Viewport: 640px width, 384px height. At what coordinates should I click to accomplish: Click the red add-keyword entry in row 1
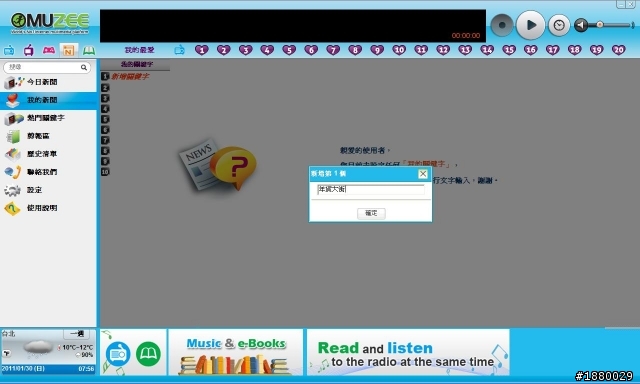(x=130, y=76)
